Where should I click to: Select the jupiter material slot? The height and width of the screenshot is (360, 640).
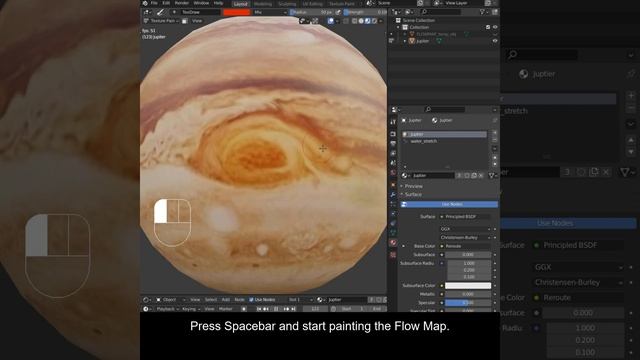click(444, 134)
